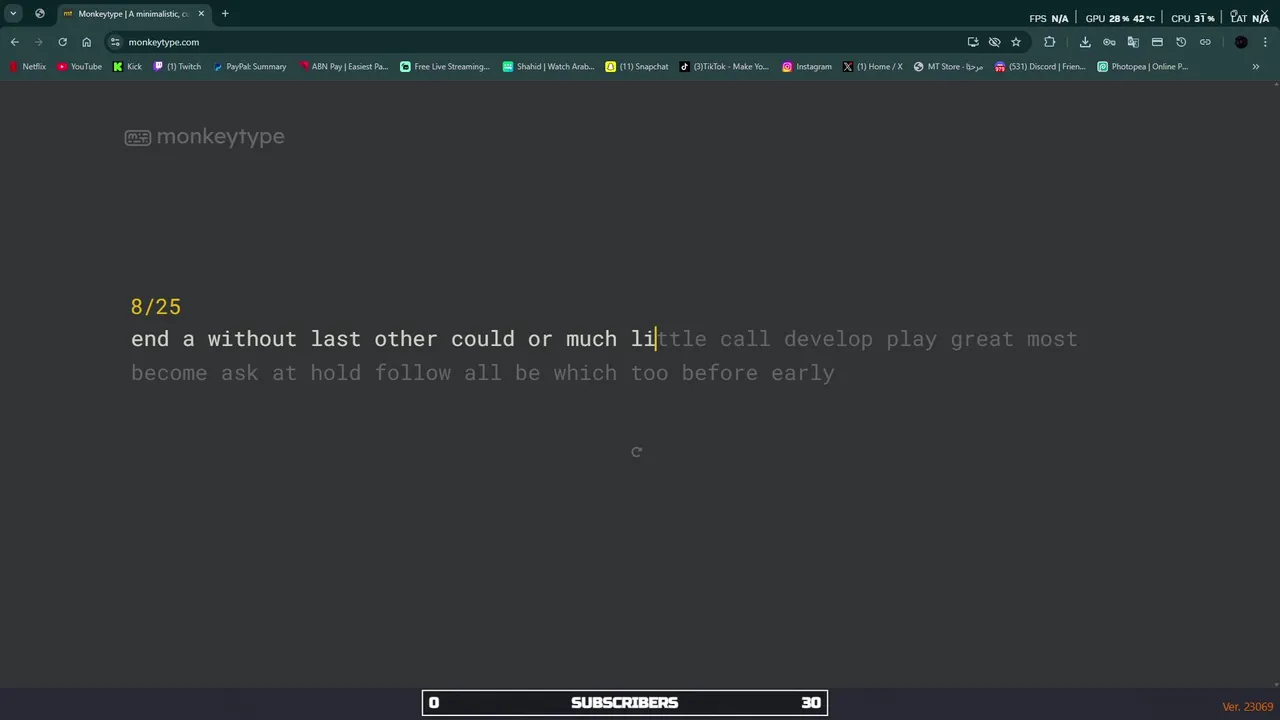Image resolution: width=1280 pixels, height=720 pixels.
Task: Open the password manager key icon
Action: (1109, 42)
